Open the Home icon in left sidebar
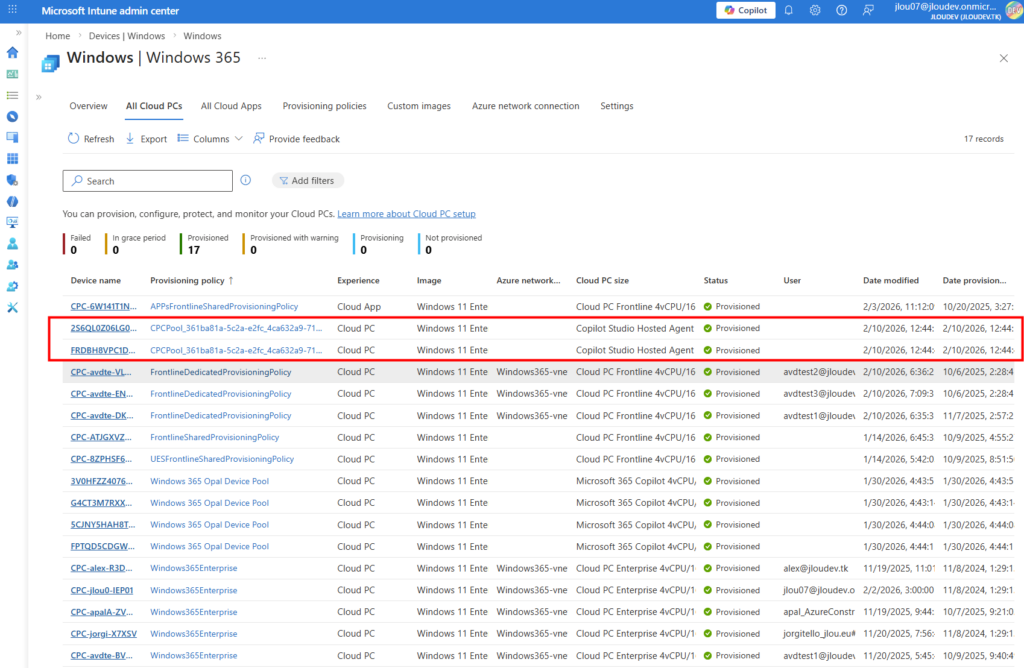 click(12, 52)
